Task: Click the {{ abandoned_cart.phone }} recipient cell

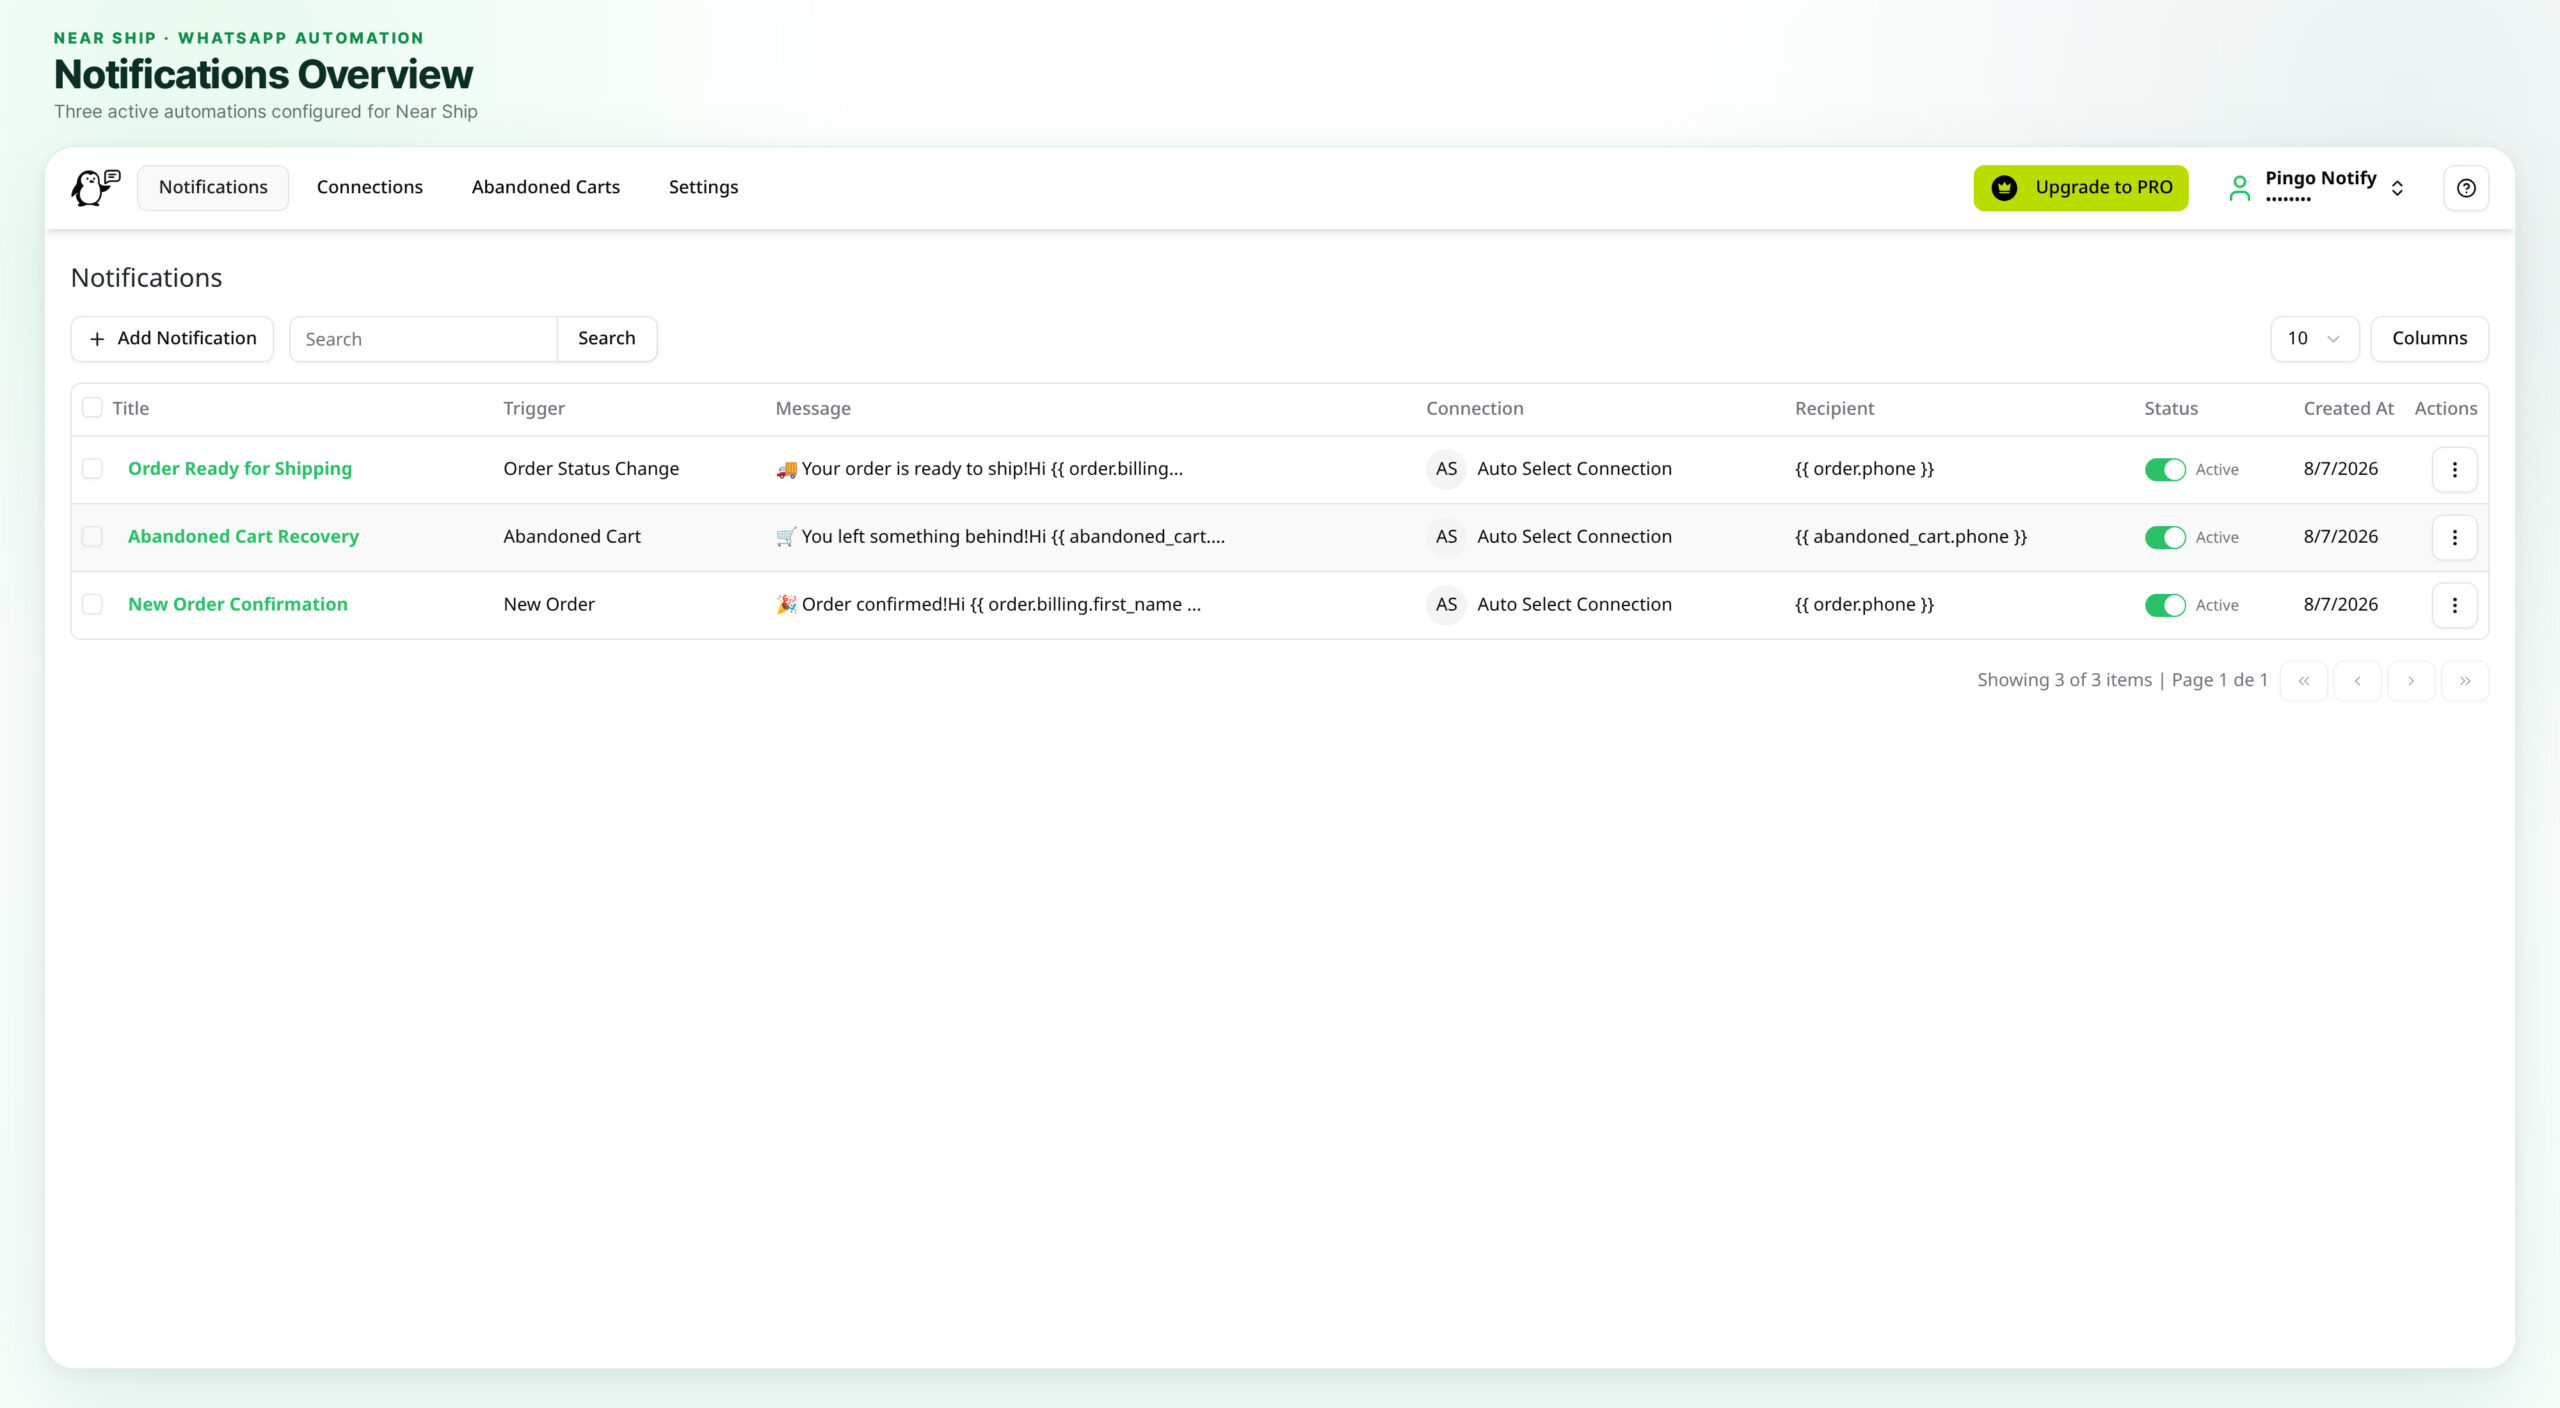Action: tap(1911, 537)
